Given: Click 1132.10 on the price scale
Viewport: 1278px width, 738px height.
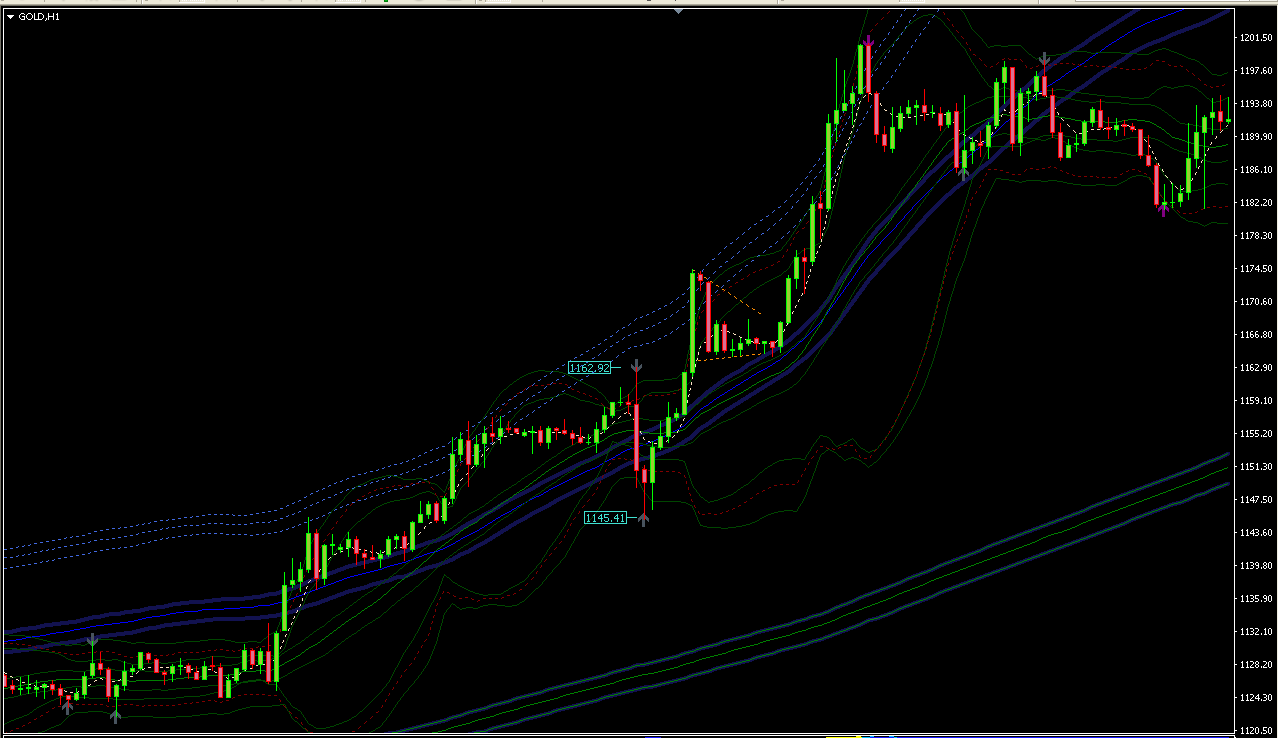Looking at the screenshot, I should point(1255,632).
